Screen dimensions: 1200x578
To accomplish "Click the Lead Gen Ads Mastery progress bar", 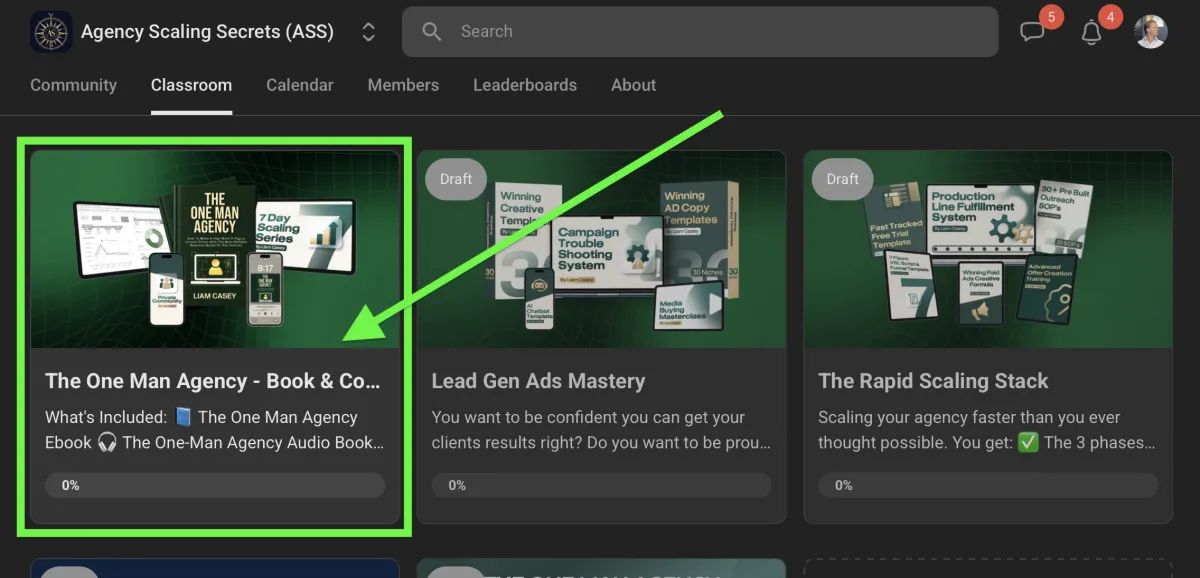I will [601, 485].
